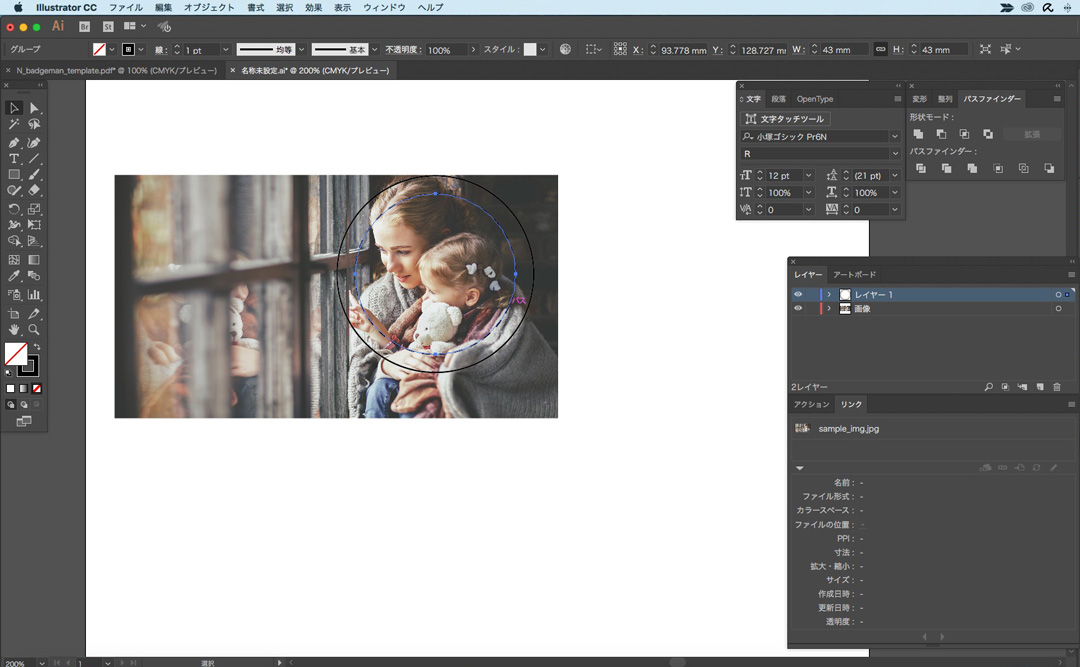1080x667 pixels.
Task: Select the Rotate tool
Action: (x=14, y=209)
